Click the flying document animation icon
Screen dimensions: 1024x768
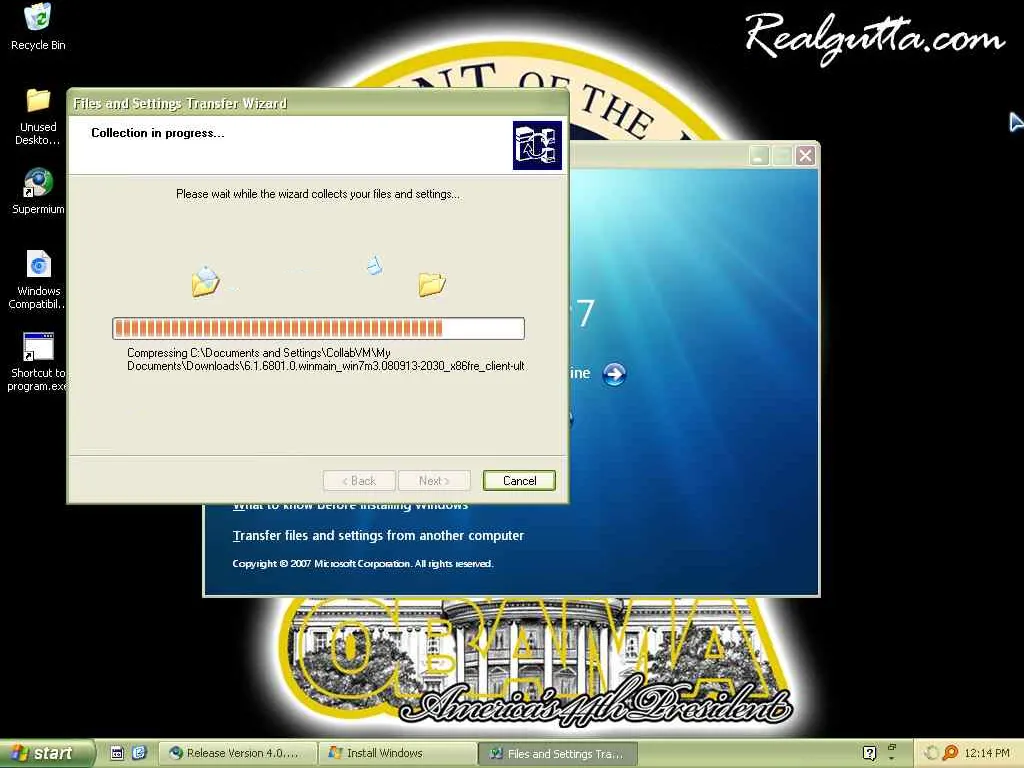(x=374, y=265)
